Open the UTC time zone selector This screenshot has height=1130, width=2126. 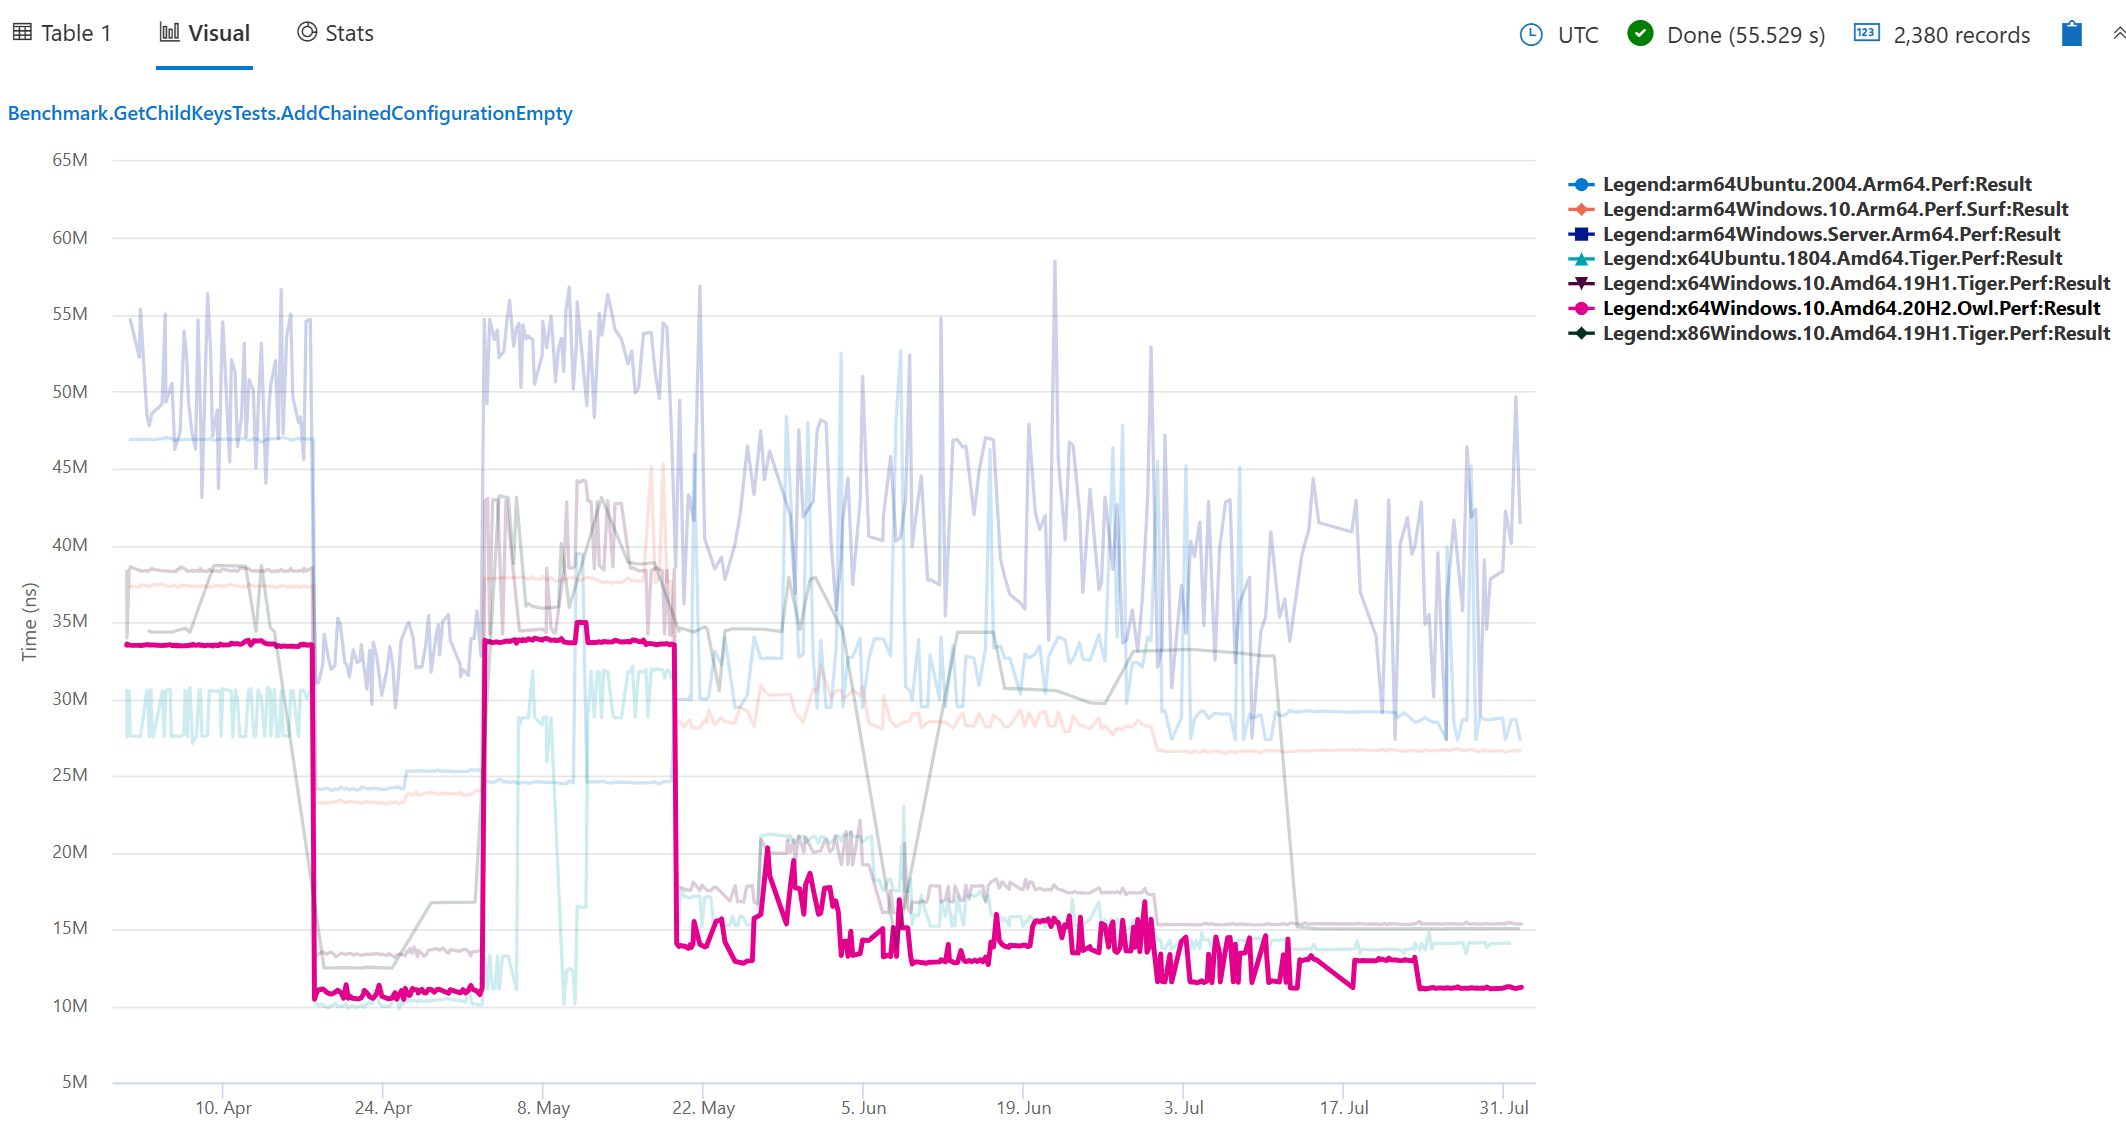(x=1576, y=33)
